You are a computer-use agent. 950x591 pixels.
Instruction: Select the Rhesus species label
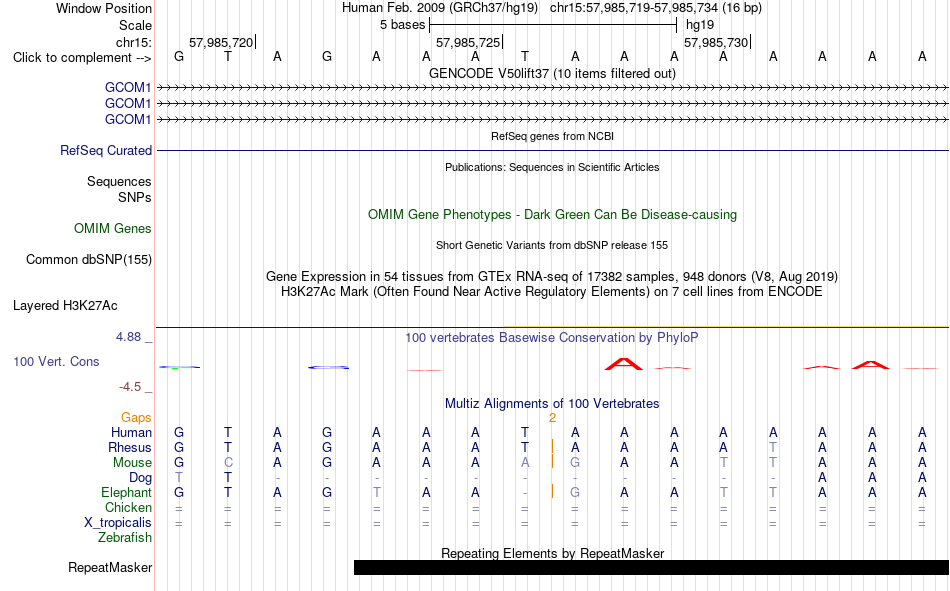(130, 447)
